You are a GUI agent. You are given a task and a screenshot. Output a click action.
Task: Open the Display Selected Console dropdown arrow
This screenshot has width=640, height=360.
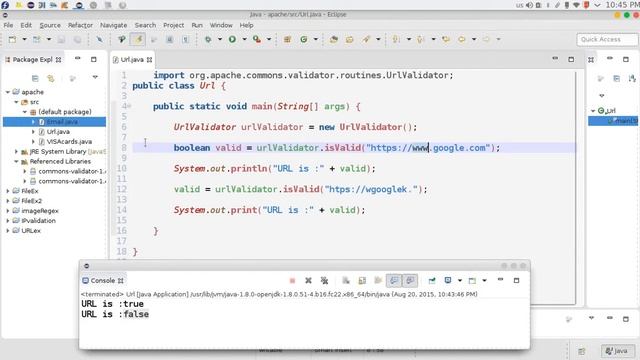pos(460,281)
